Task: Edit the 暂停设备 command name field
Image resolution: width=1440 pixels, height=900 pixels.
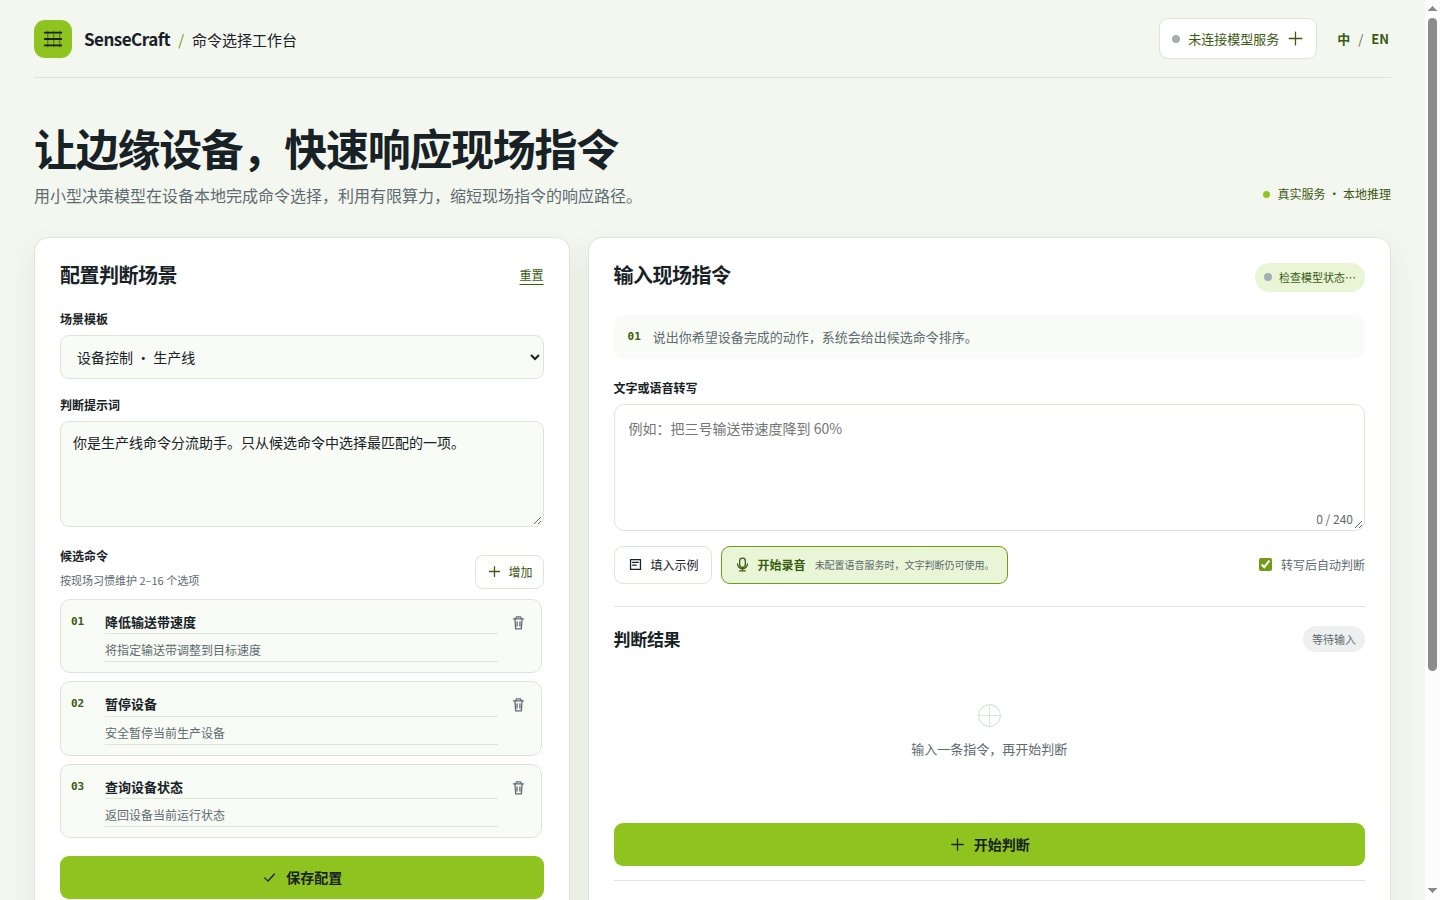Action: pyautogui.click(x=301, y=705)
